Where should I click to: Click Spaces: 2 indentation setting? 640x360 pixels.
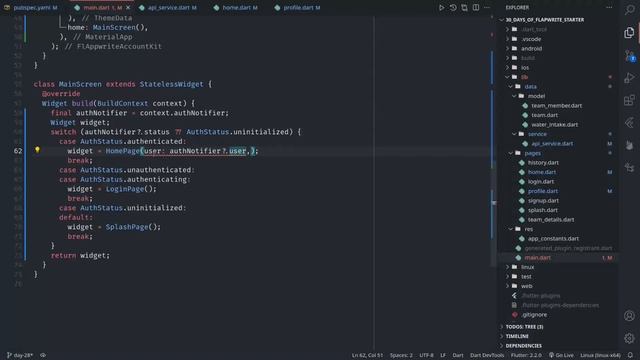click(401, 355)
